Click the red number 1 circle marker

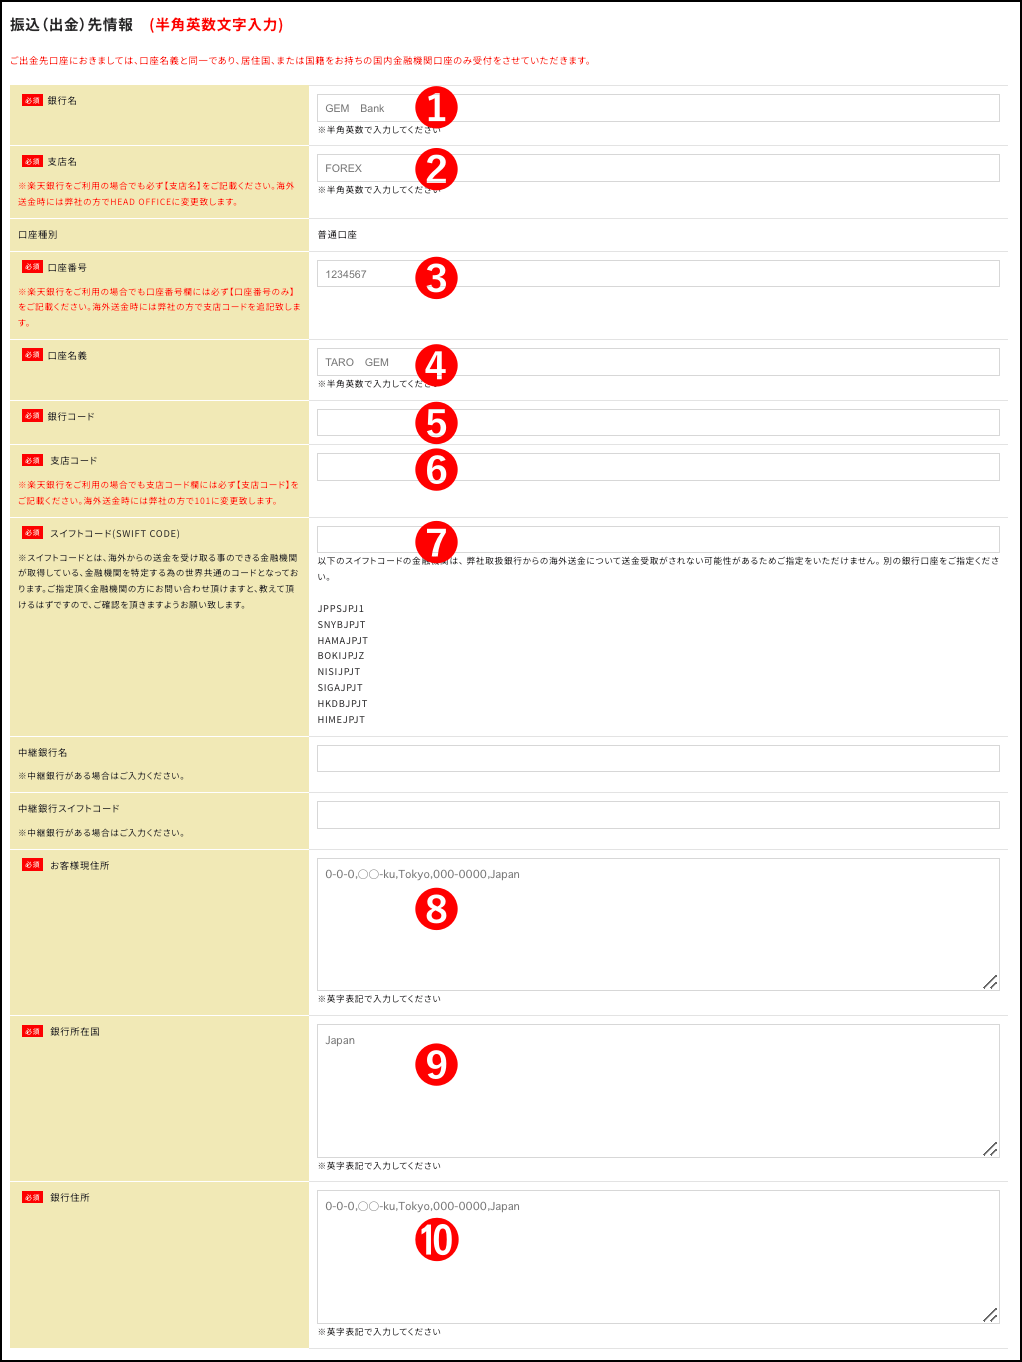[436, 108]
